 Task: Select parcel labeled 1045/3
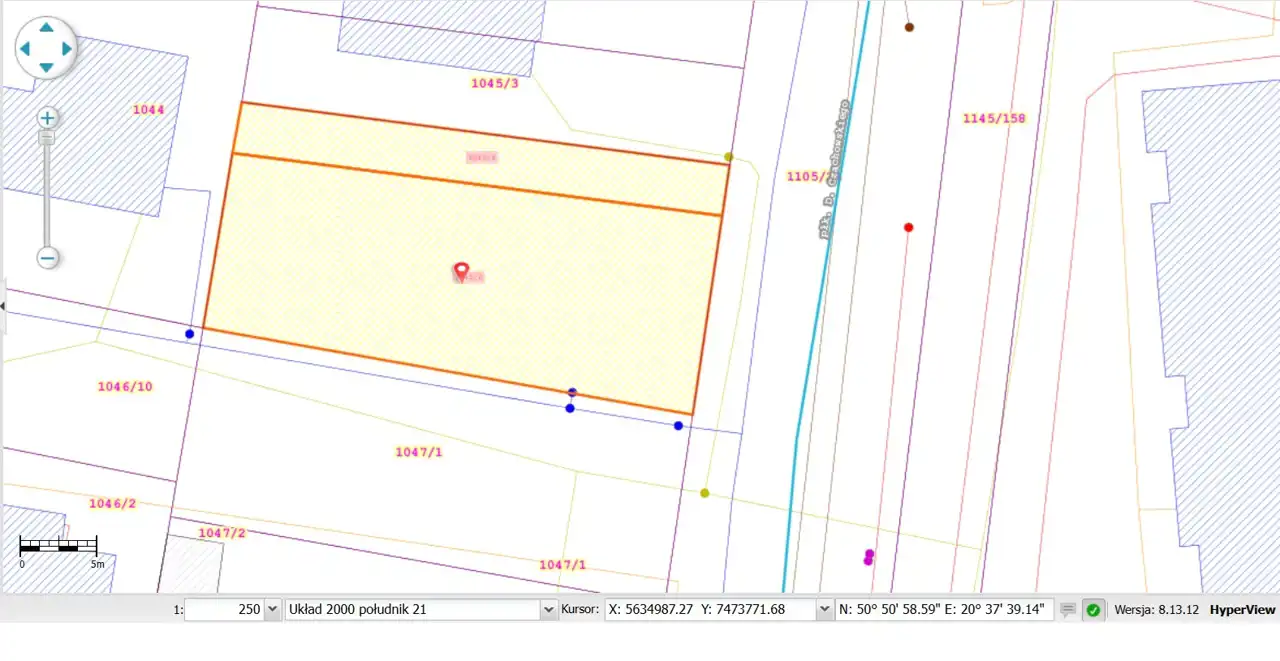pos(495,83)
